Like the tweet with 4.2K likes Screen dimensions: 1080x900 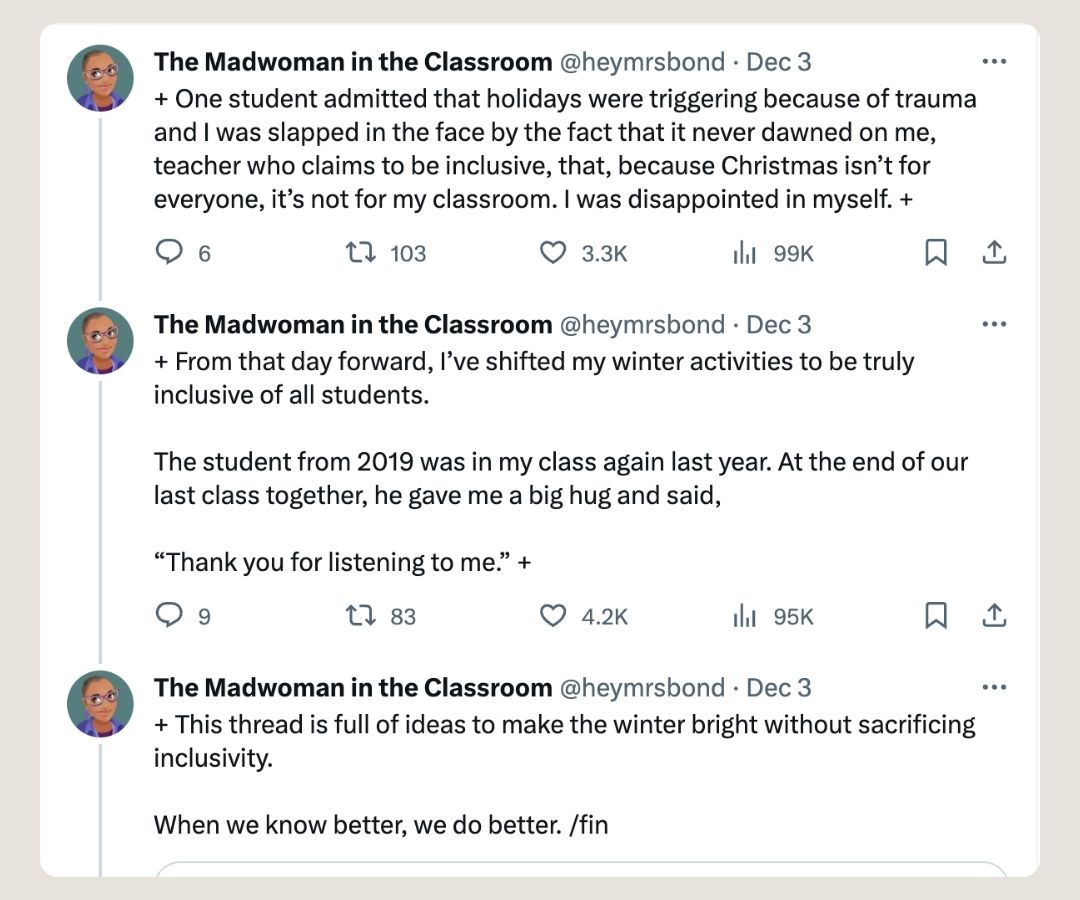(x=553, y=616)
